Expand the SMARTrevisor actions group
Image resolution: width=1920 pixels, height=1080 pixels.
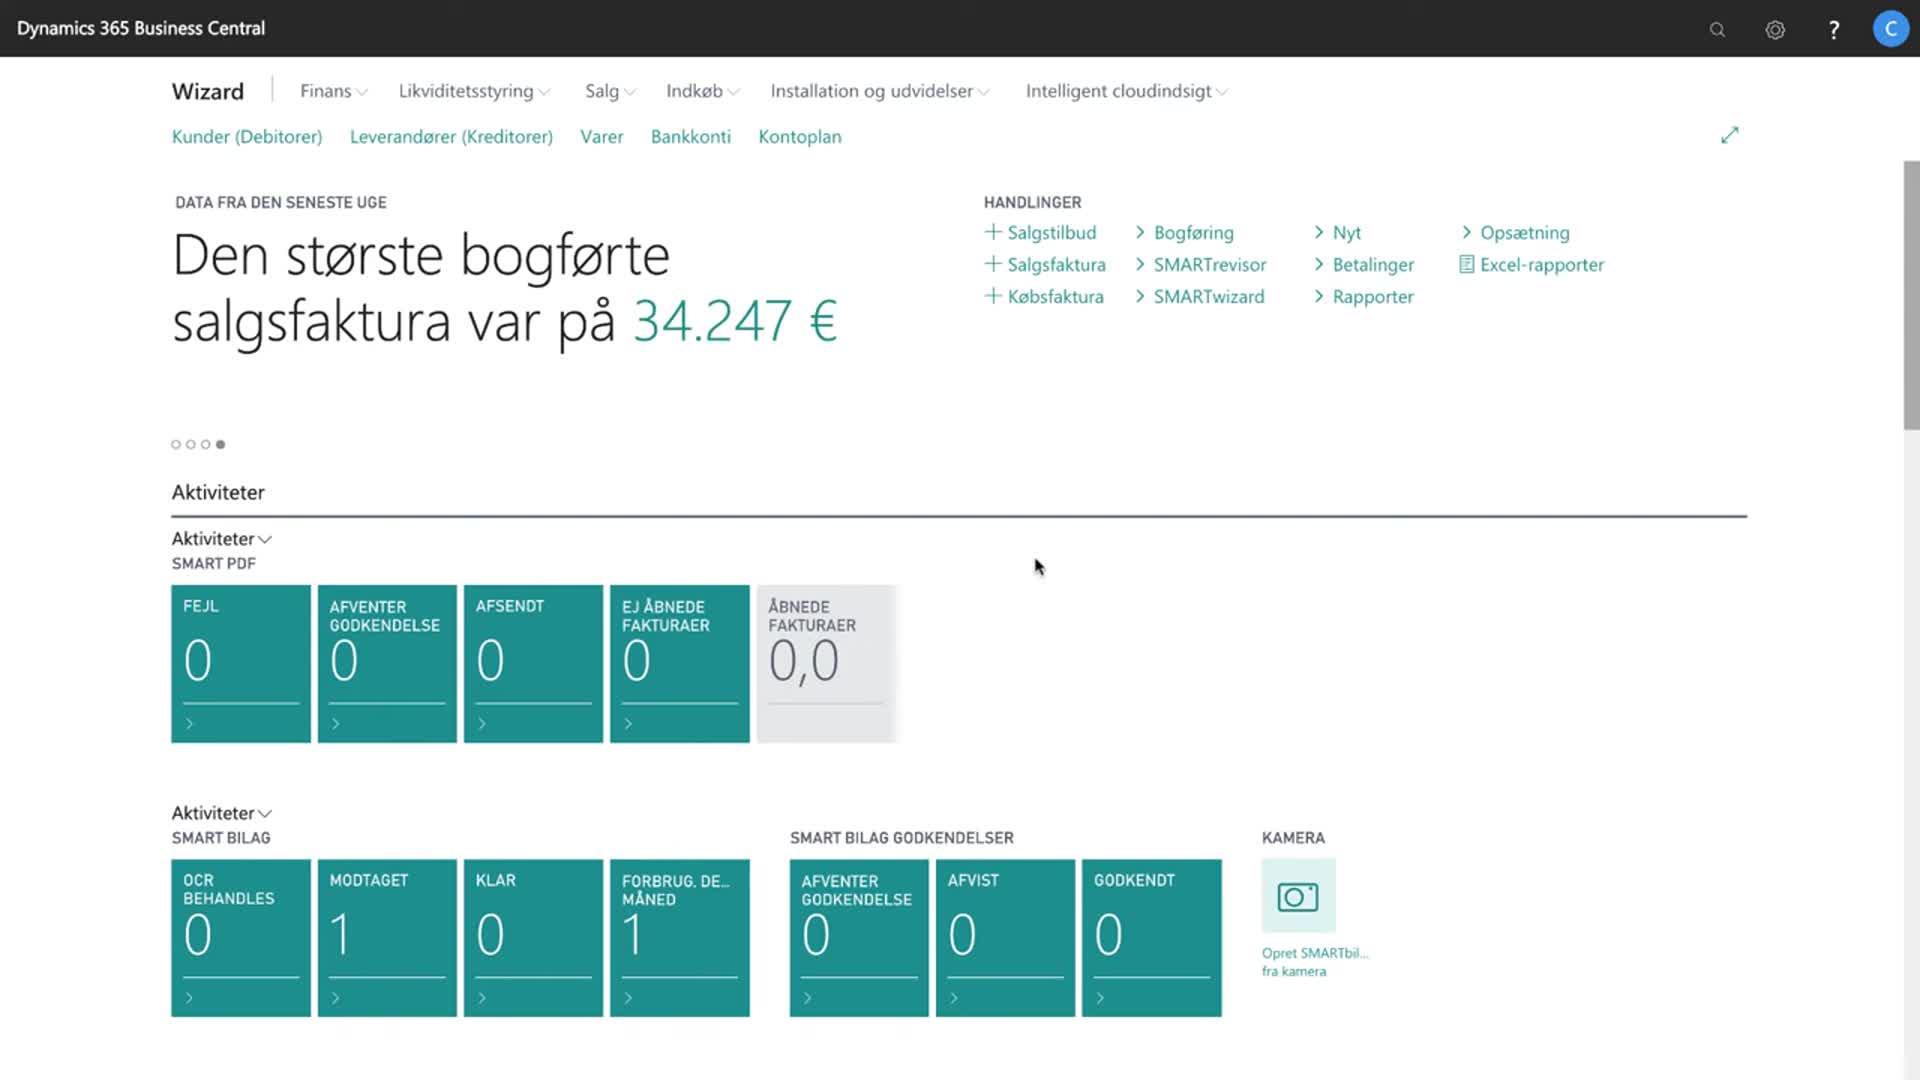point(1200,264)
